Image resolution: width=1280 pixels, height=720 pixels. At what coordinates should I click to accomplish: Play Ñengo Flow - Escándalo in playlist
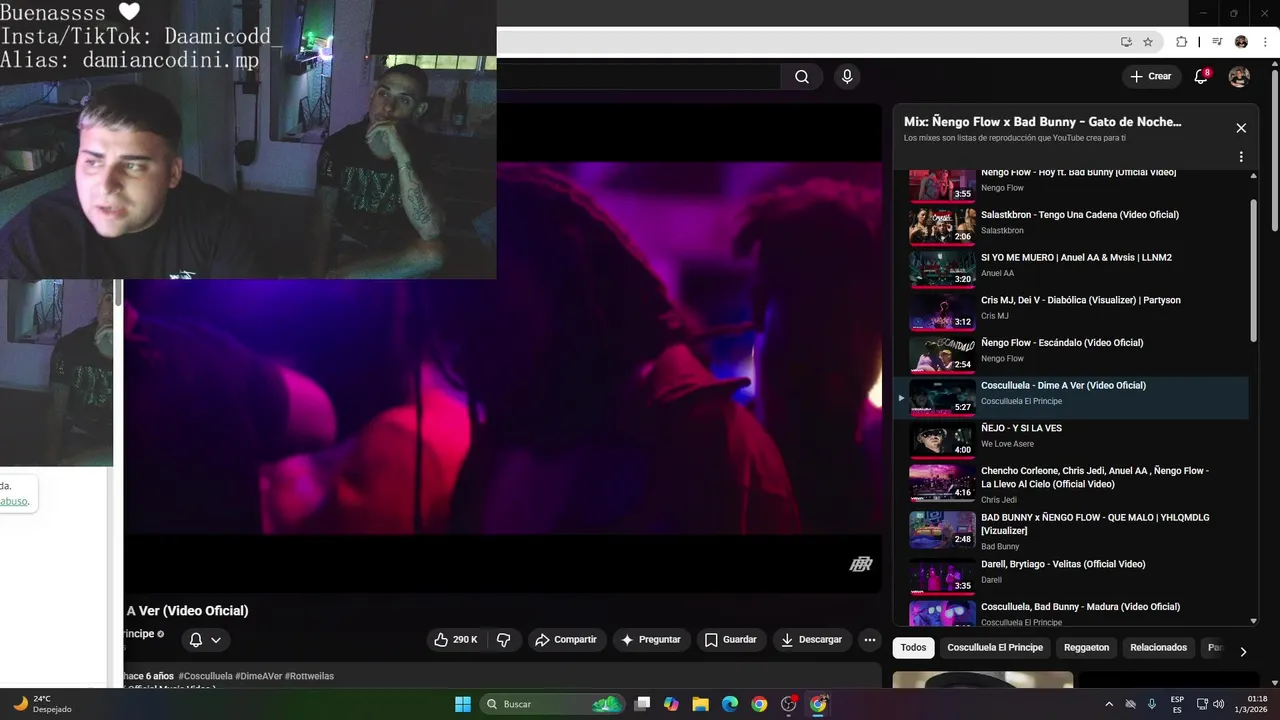[x=1070, y=354]
